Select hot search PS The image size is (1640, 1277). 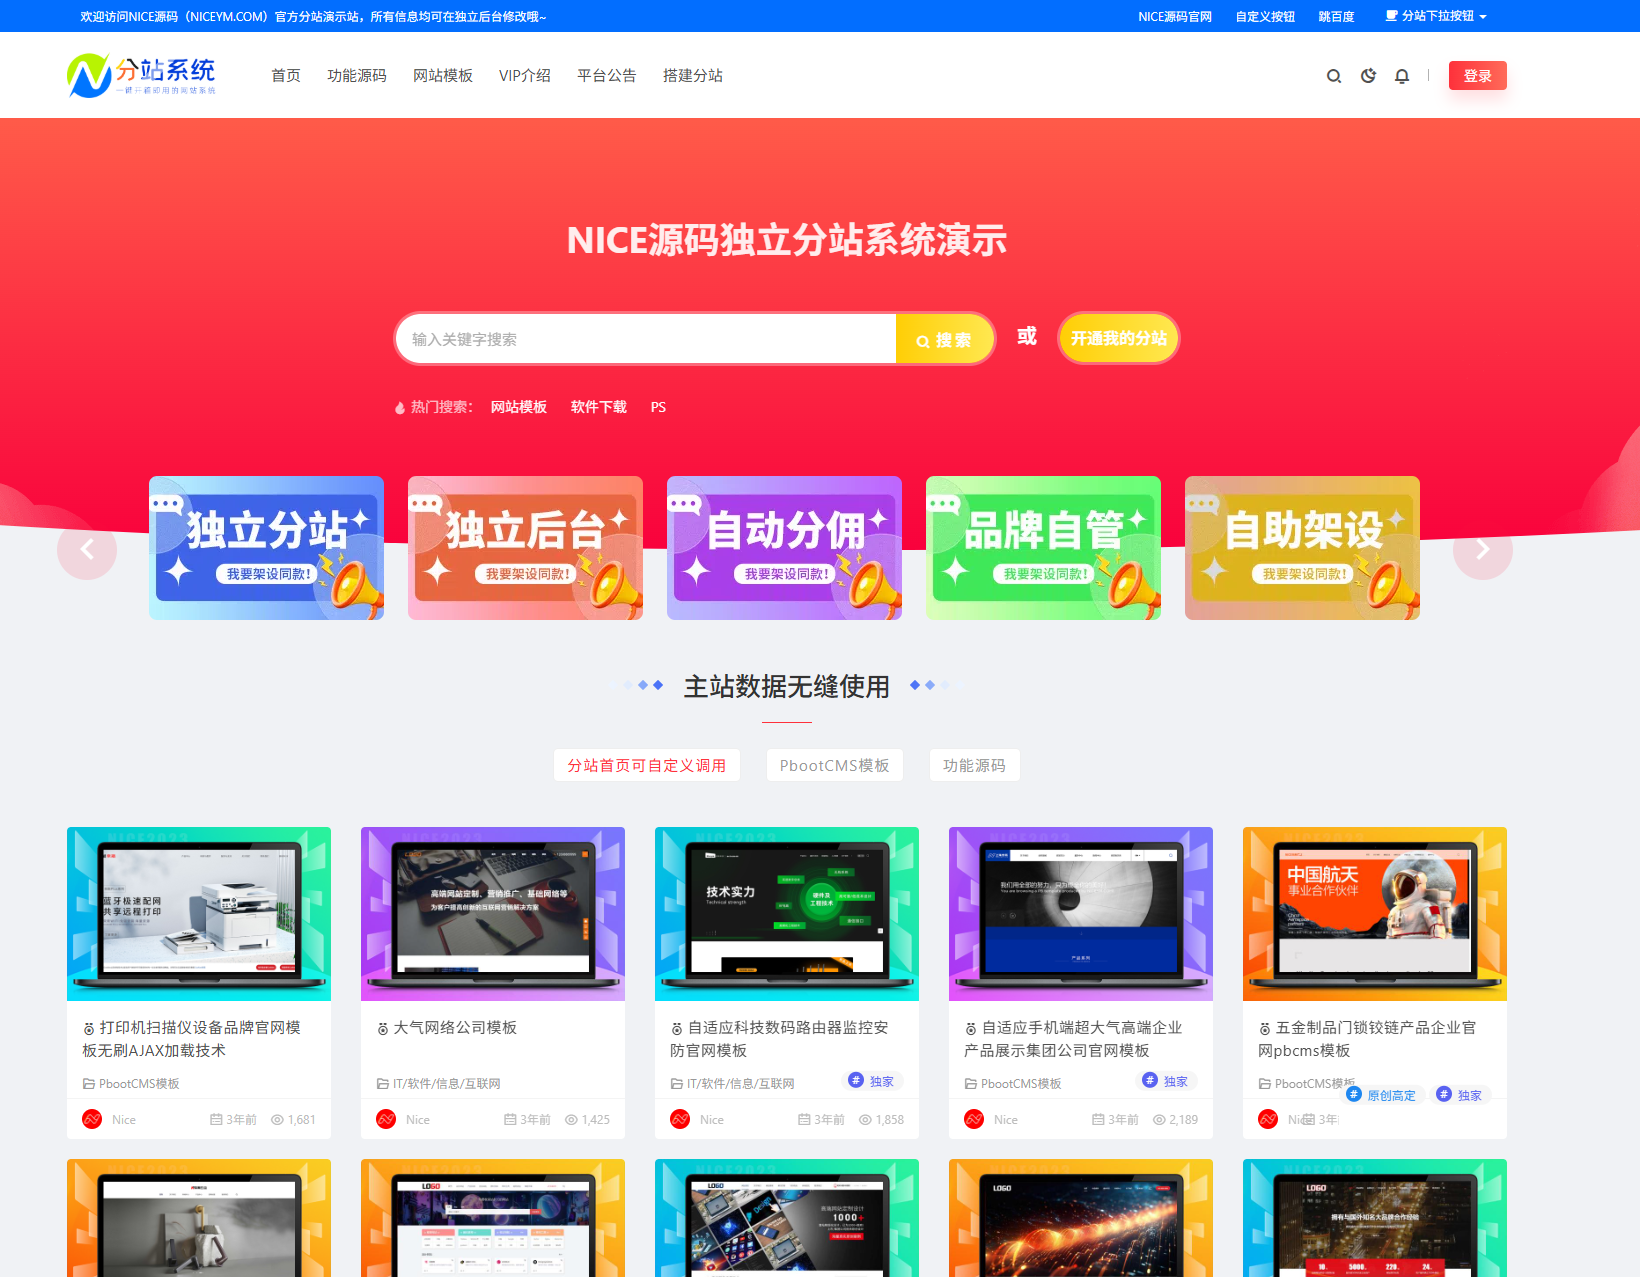click(x=658, y=407)
